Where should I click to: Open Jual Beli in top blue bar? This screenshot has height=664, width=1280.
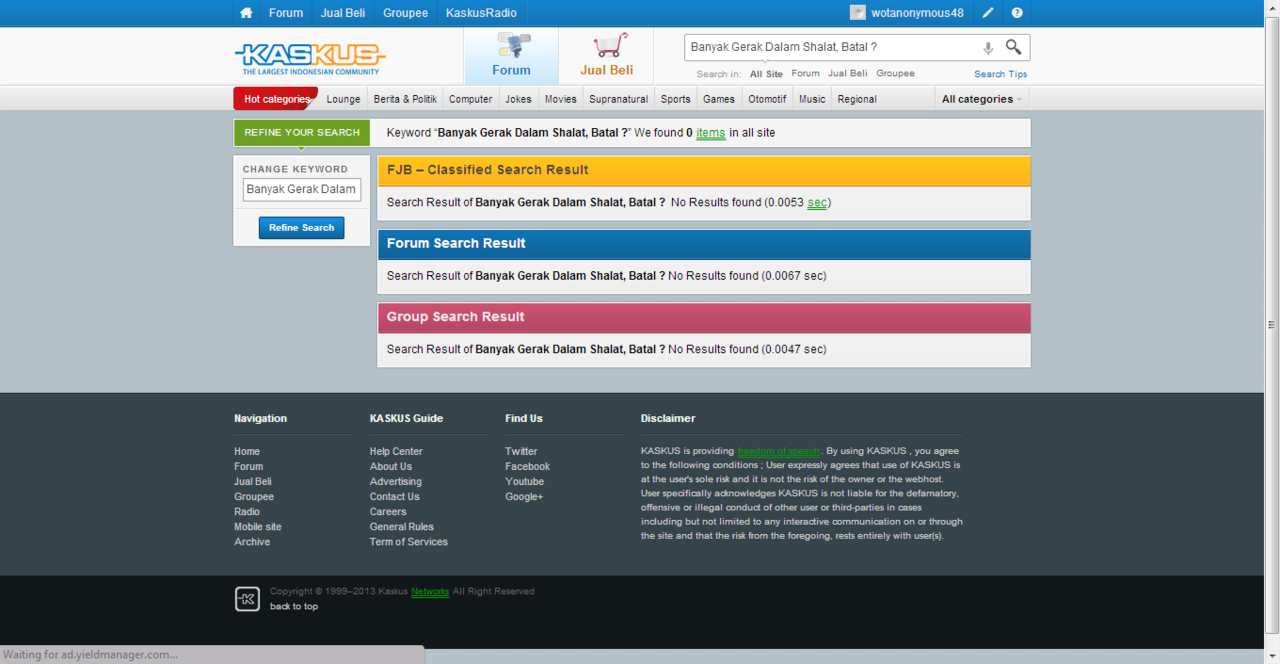point(343,13)
